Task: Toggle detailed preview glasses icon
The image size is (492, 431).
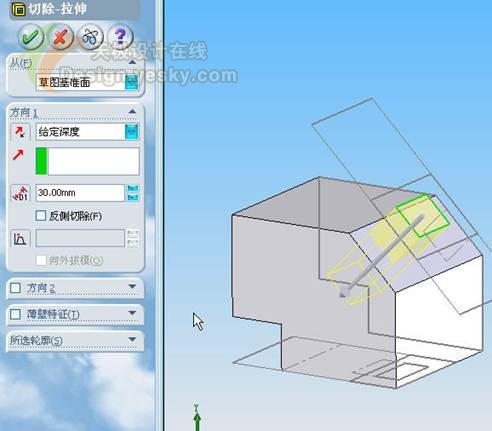Action: pos(90,37)
